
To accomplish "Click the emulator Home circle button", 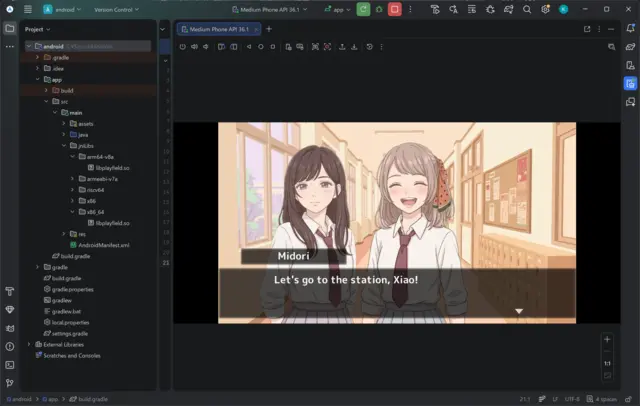I will (260, 47).
